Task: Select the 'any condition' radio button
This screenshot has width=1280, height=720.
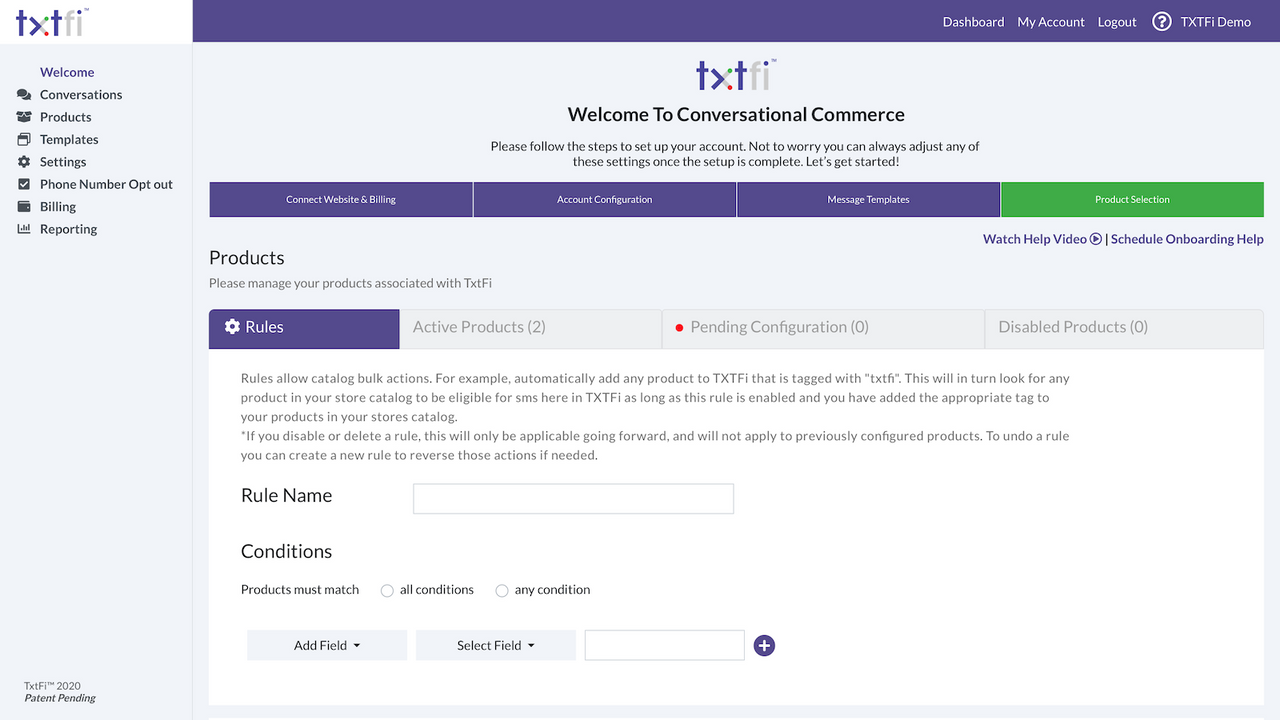Action: (501, 590)
